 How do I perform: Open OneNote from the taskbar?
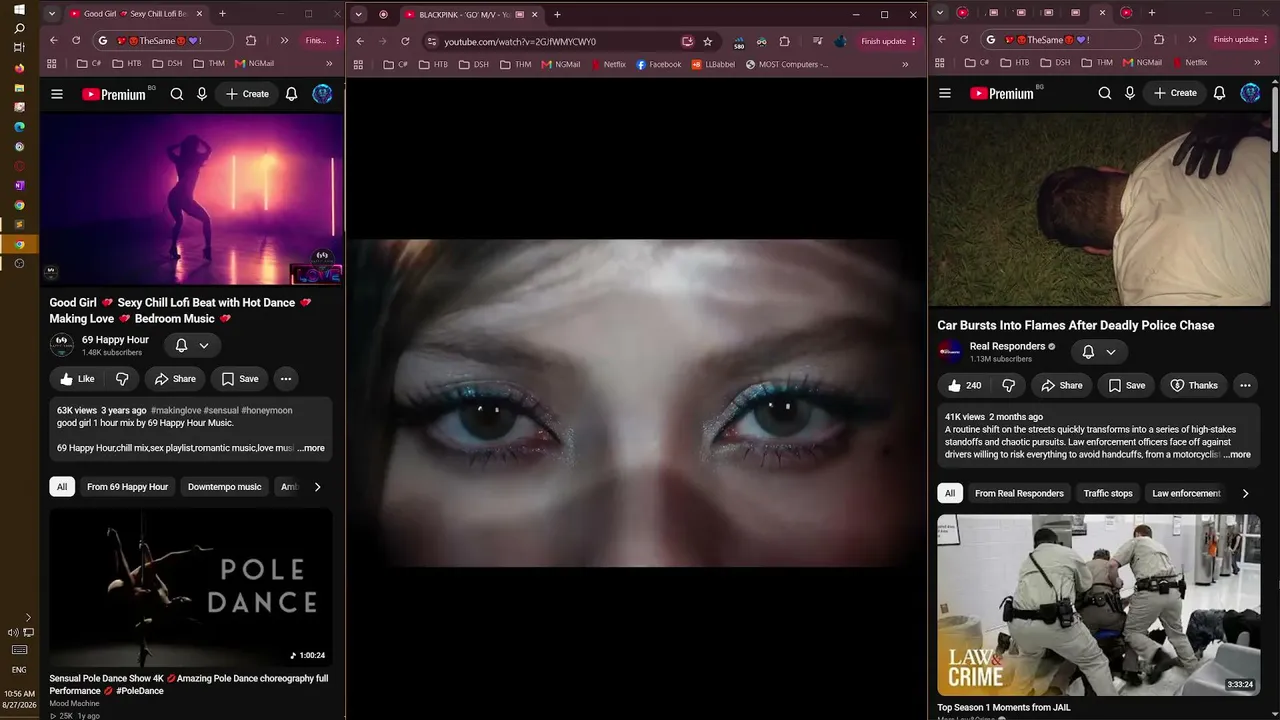19,185
